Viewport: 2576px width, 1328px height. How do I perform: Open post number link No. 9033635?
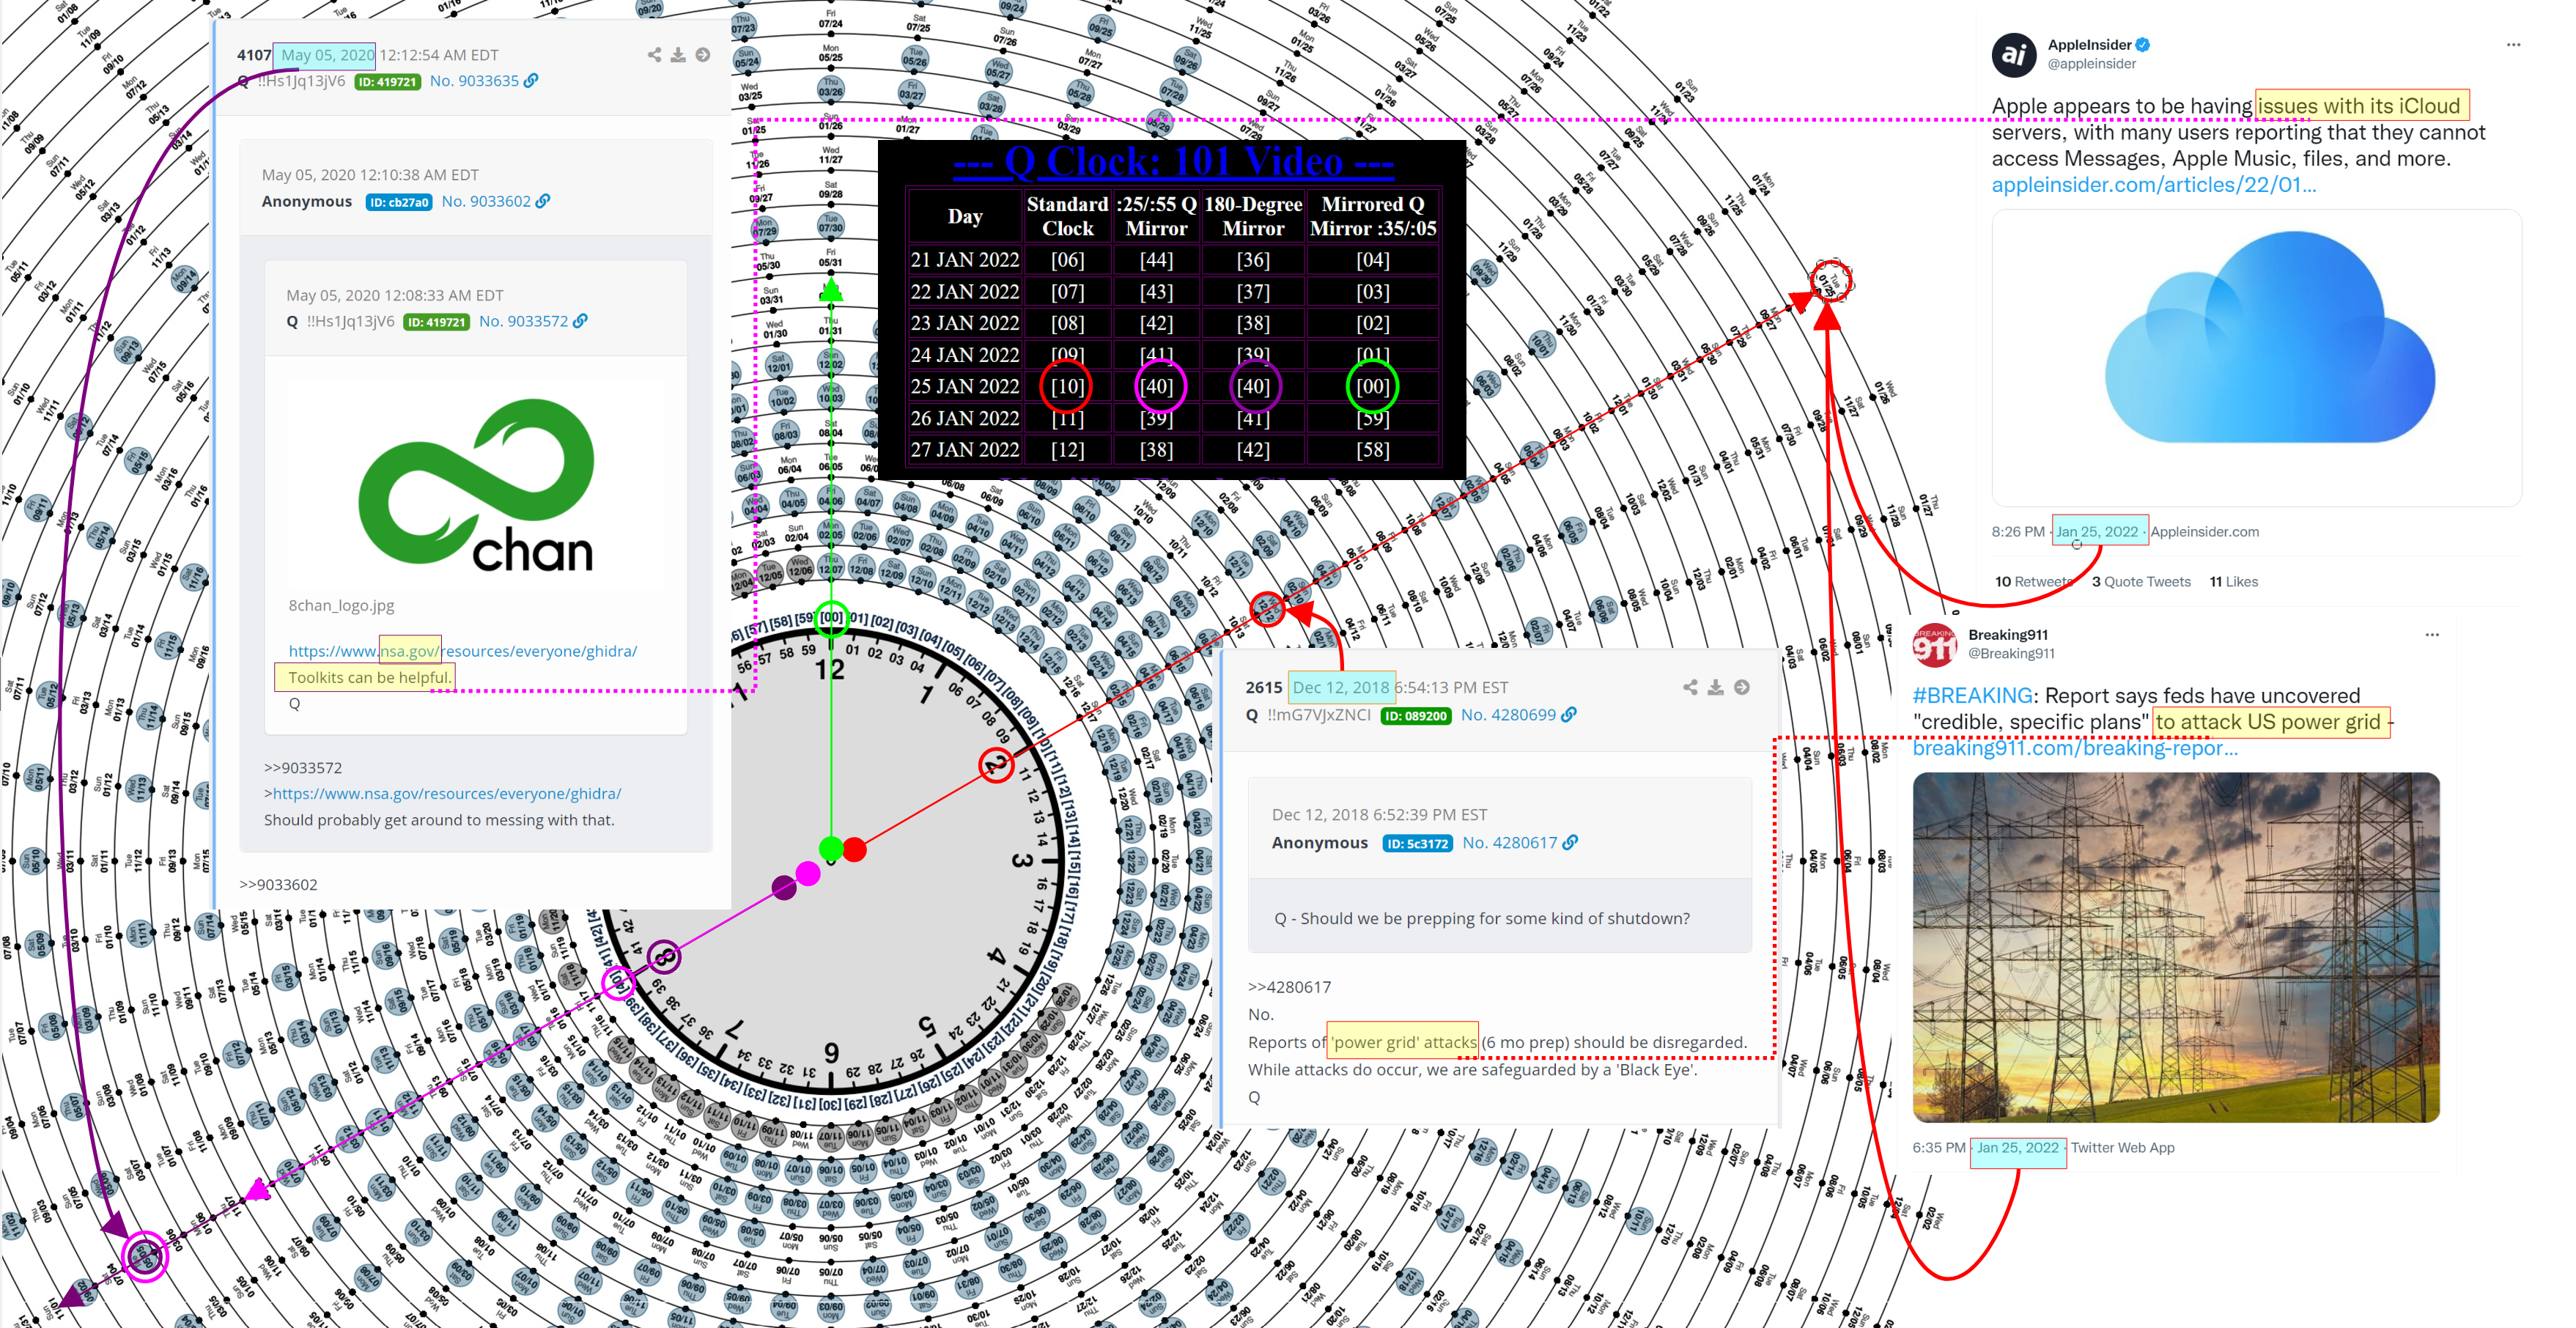pos(474,81)
